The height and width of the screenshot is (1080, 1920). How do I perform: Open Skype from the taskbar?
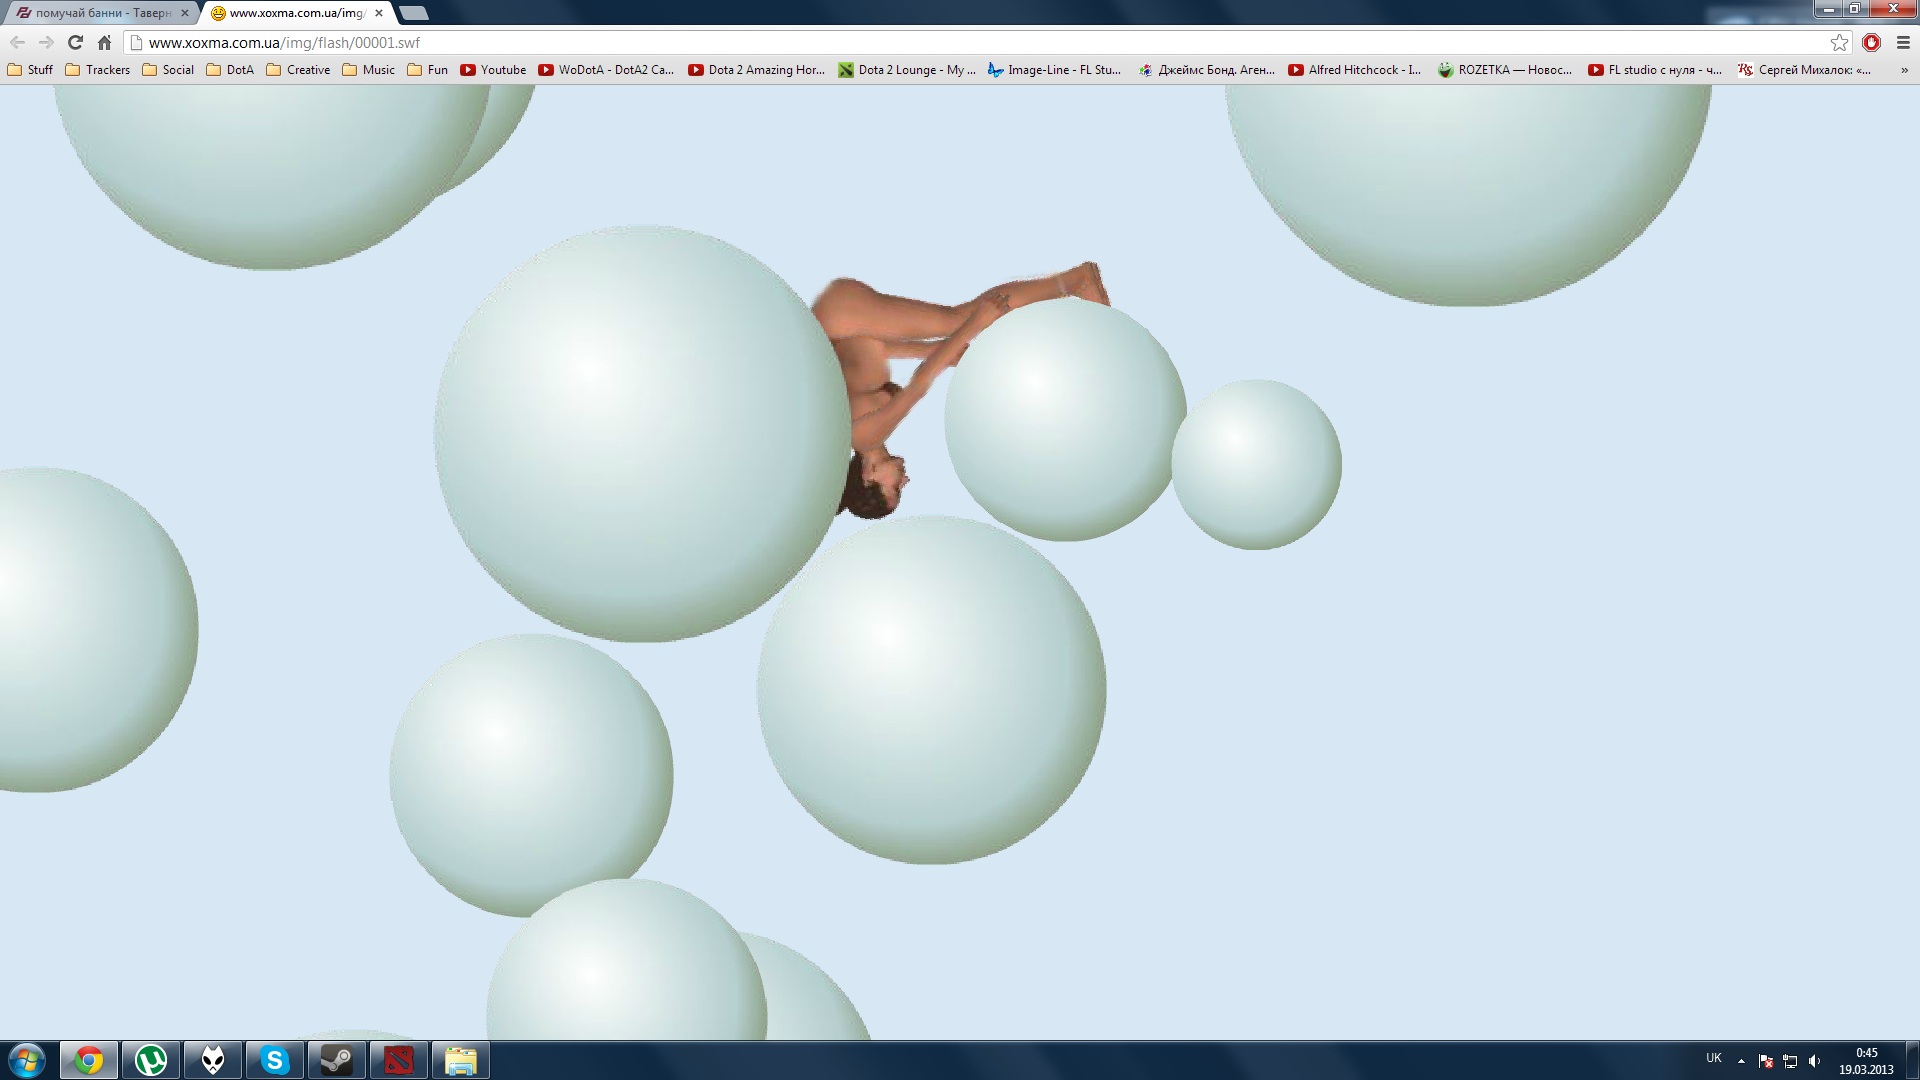tap(274, 1060)
